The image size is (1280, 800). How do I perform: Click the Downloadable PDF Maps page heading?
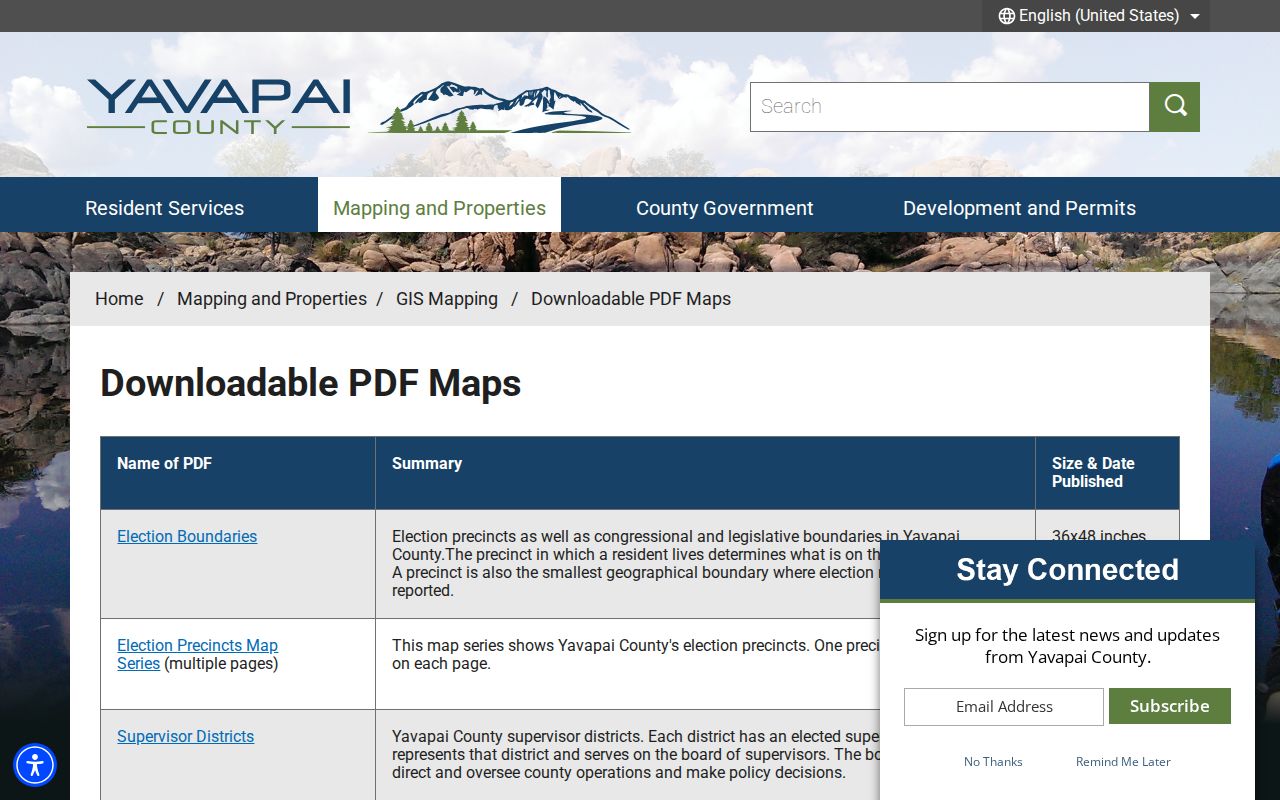[311, 384]
